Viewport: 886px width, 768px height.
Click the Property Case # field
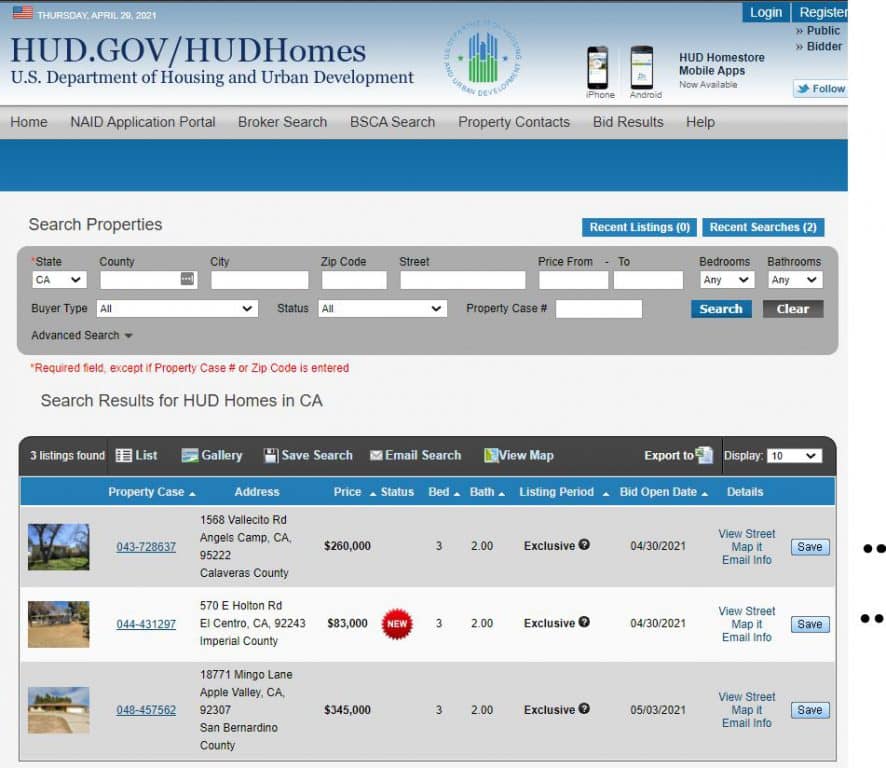599,309
